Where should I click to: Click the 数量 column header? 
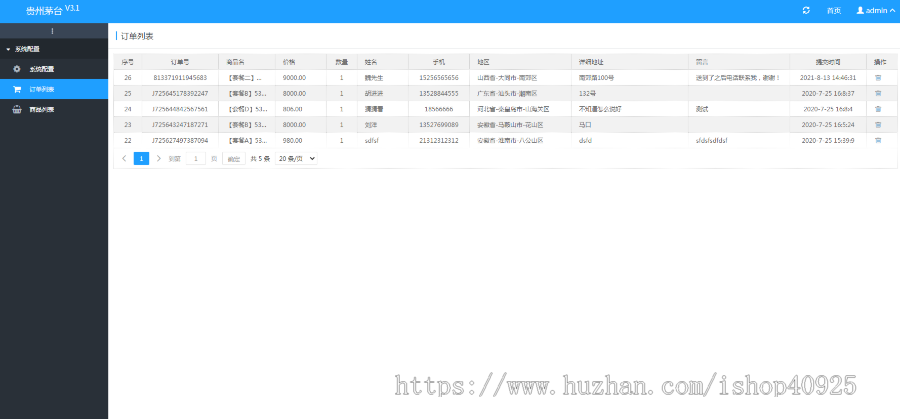[342, 61]
